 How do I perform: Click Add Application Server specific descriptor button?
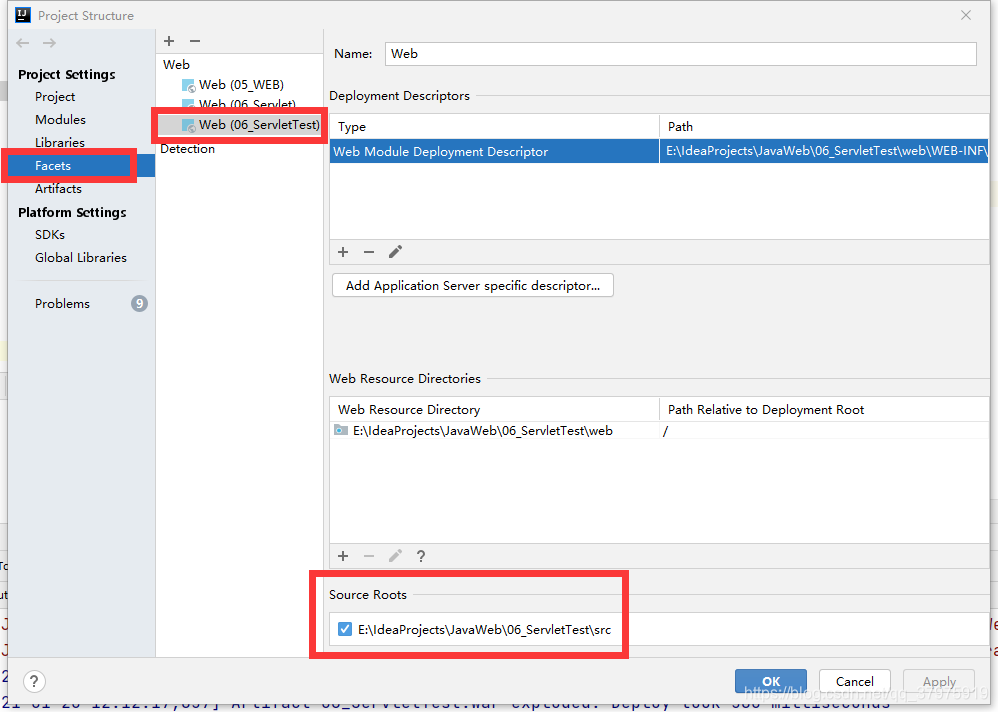coord(473,285)
